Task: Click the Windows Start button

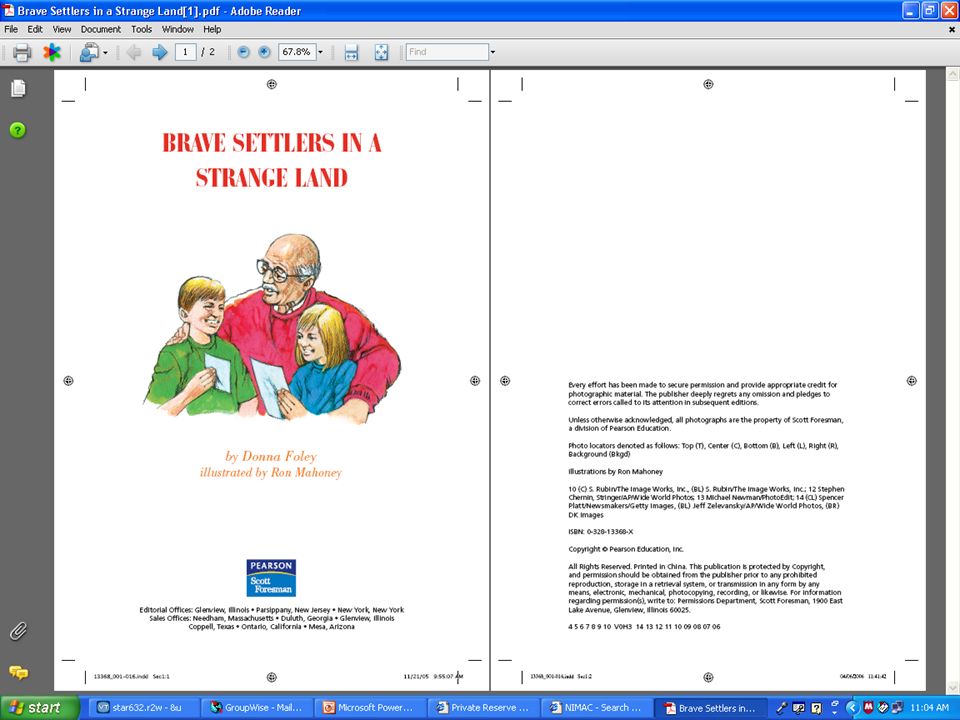Action: point(40,708)
